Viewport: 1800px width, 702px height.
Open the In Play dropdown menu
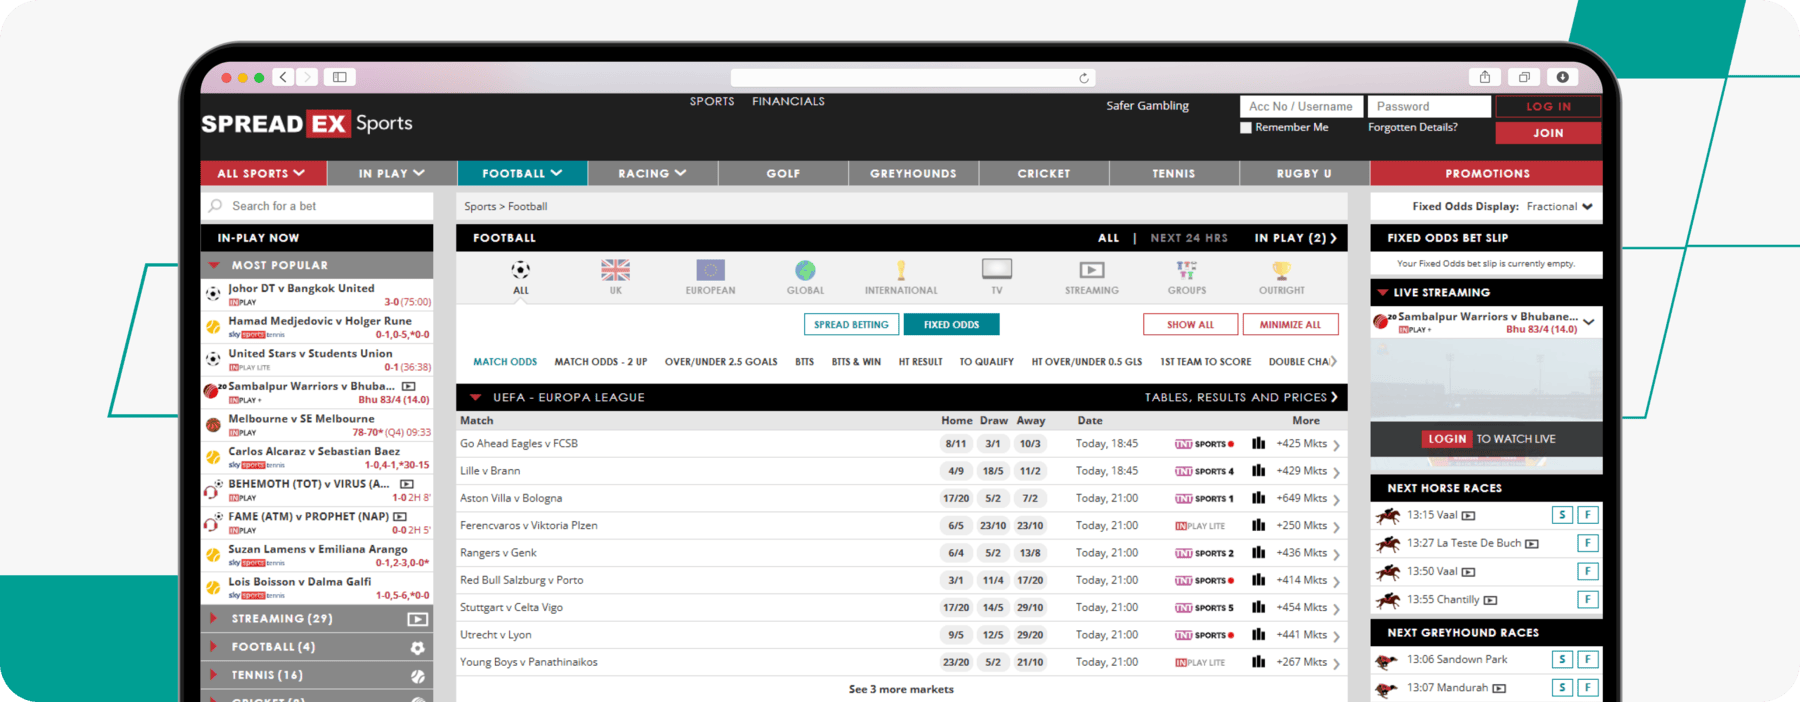coord(392,173)
